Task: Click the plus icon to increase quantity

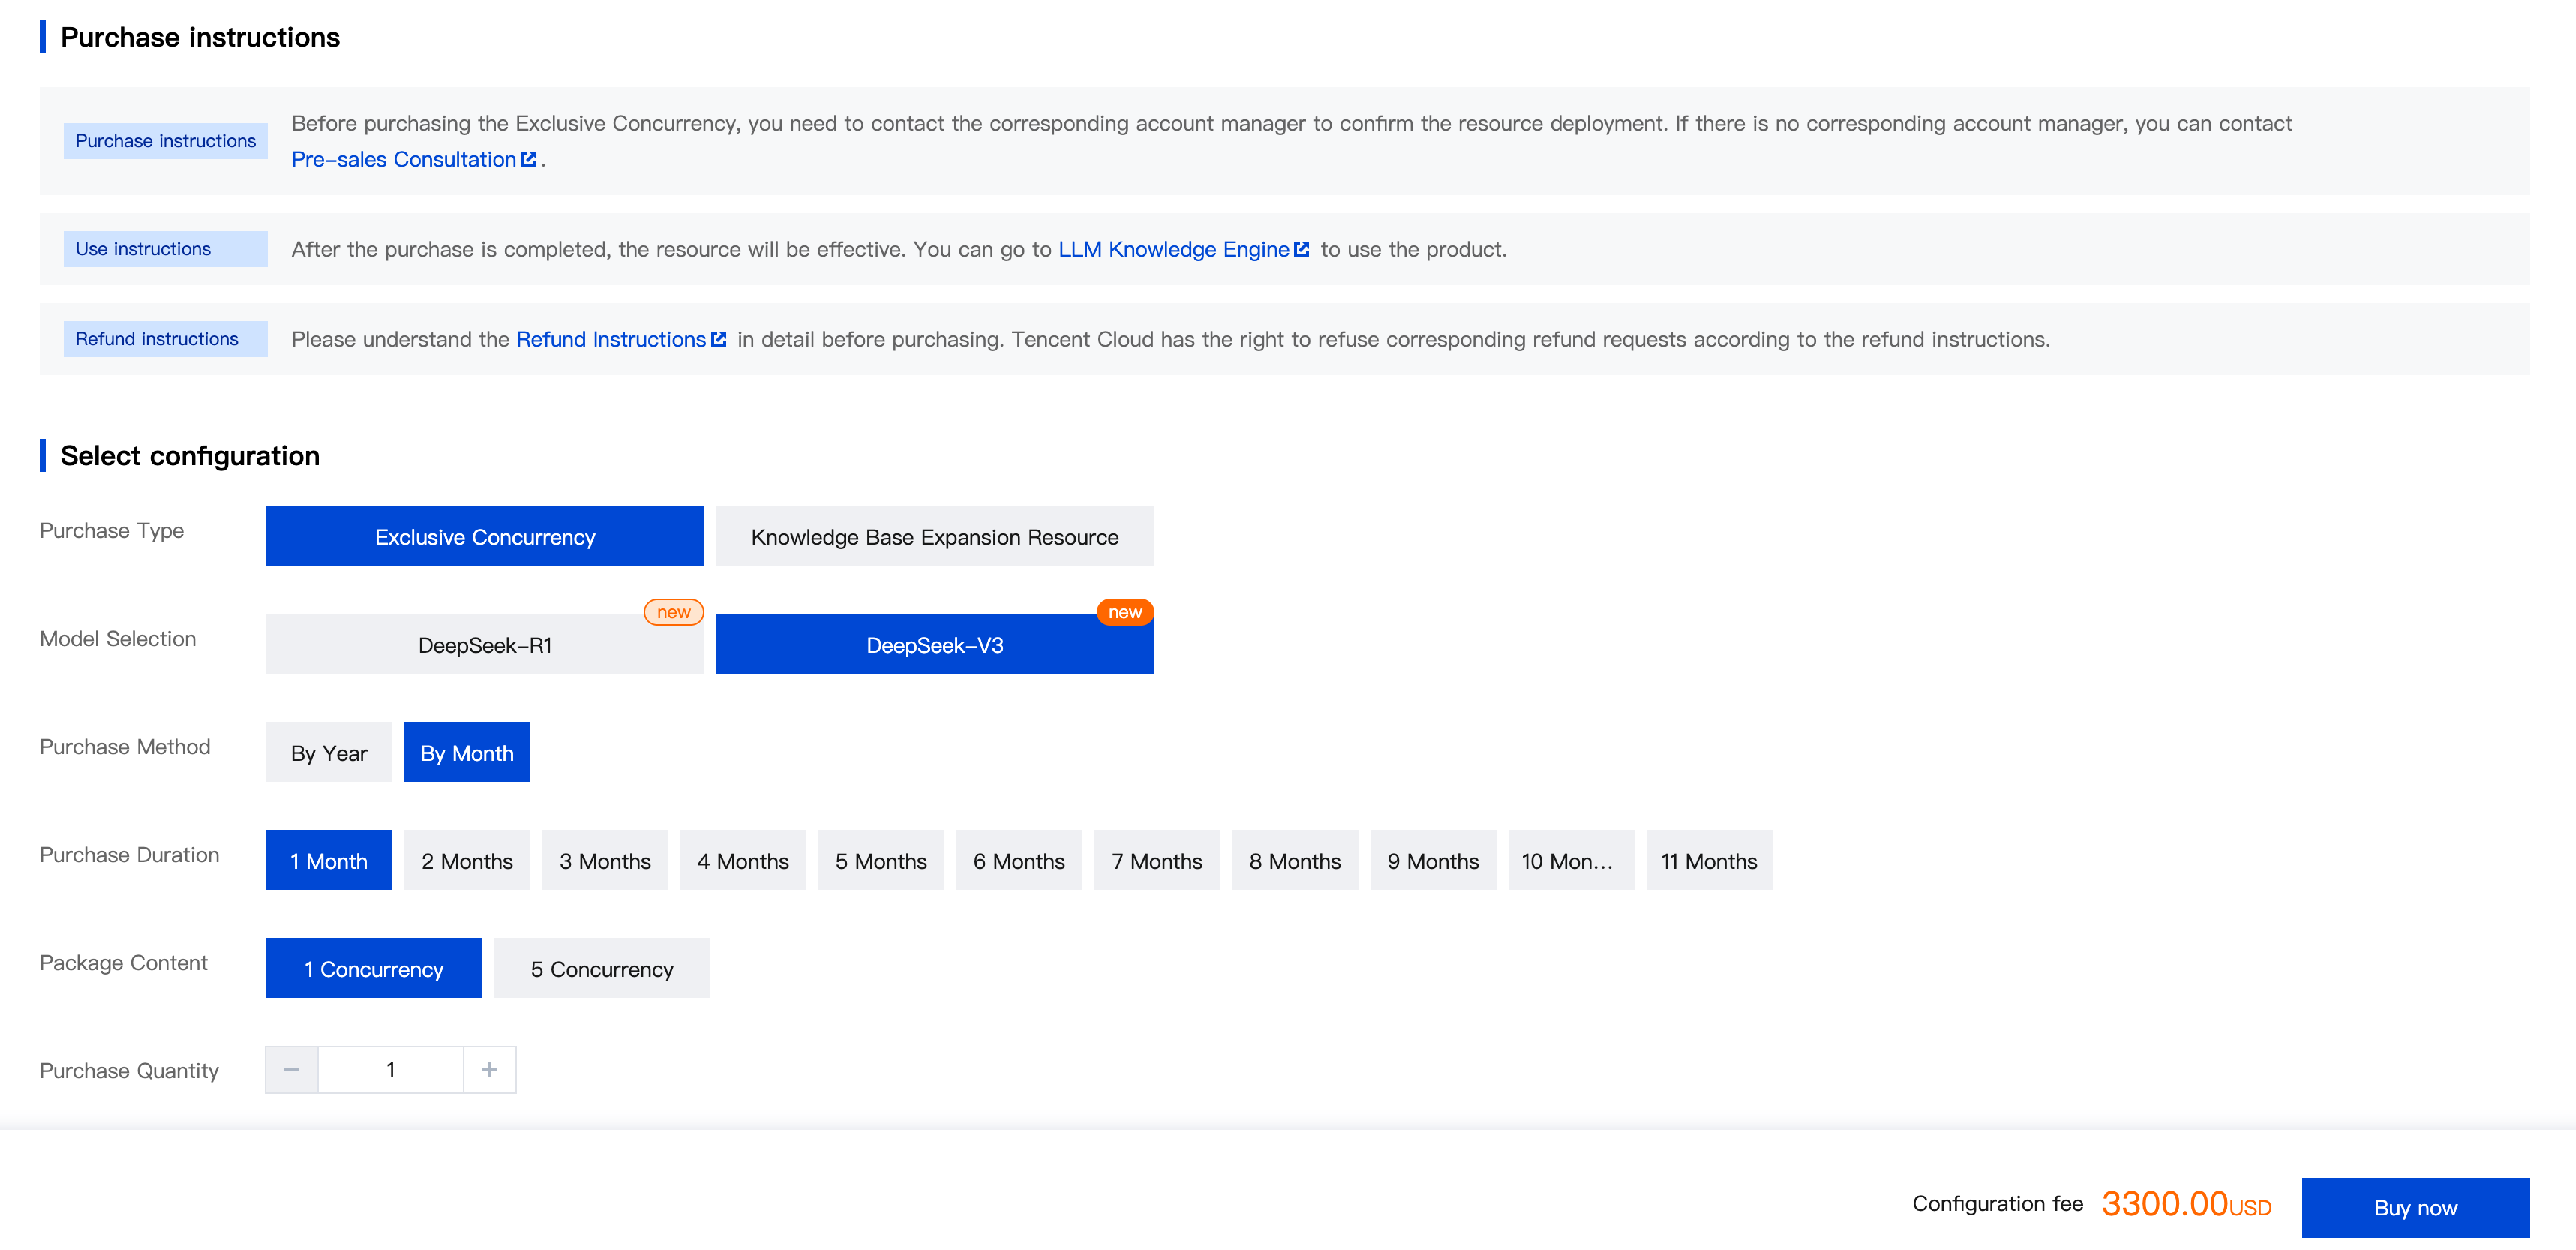Action: click(489, 1070)
